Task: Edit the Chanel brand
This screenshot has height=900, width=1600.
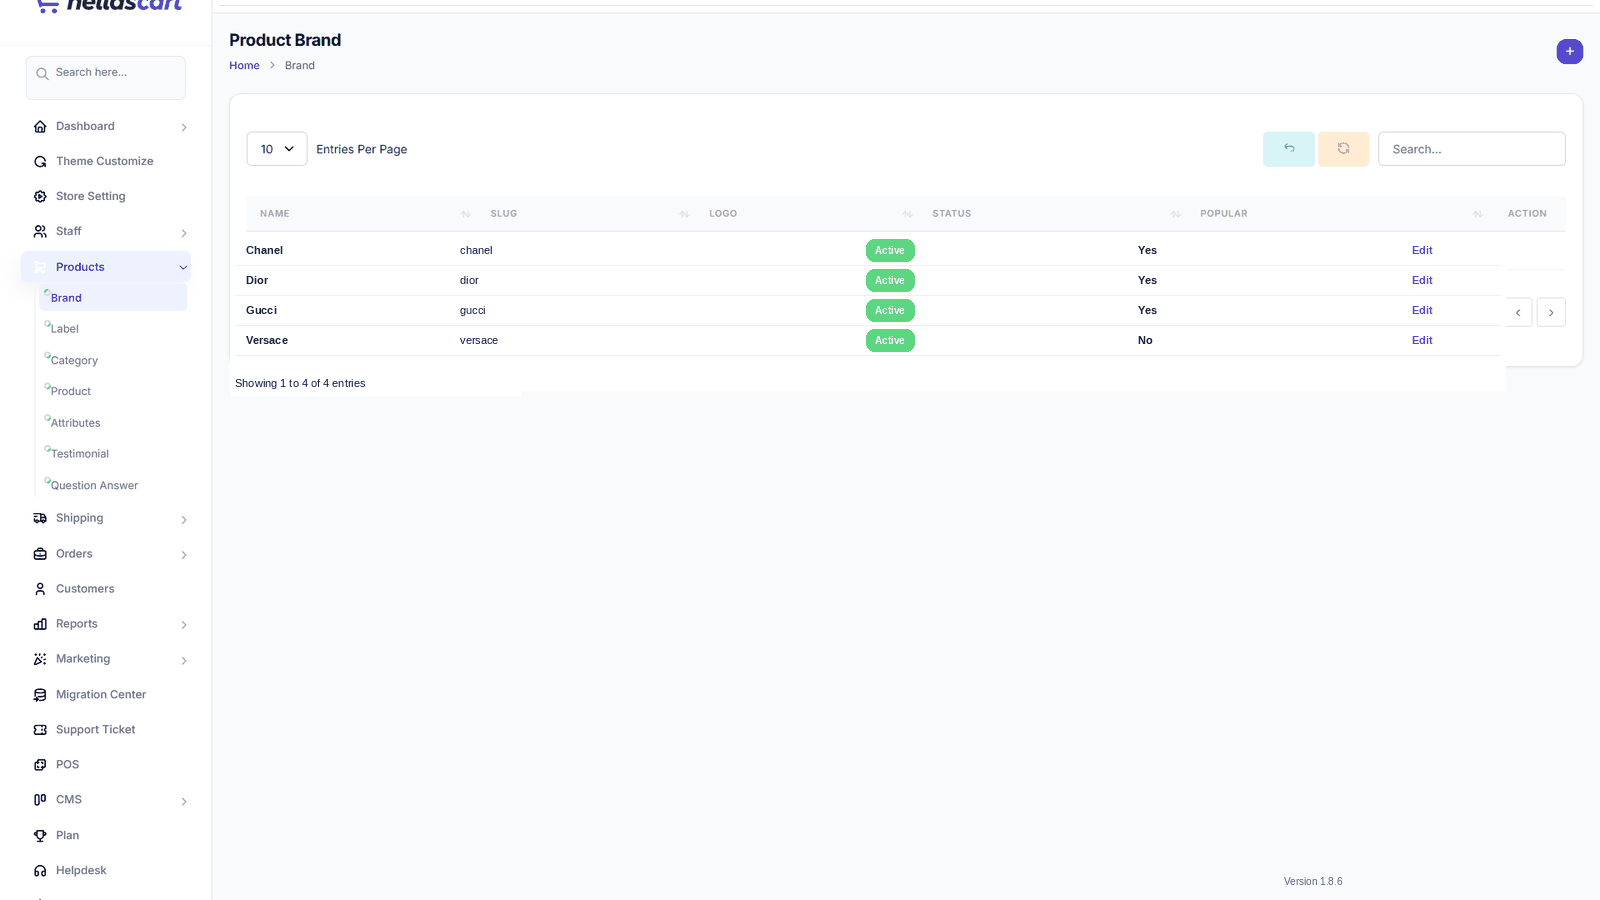Action: (x=1422, y=250)
